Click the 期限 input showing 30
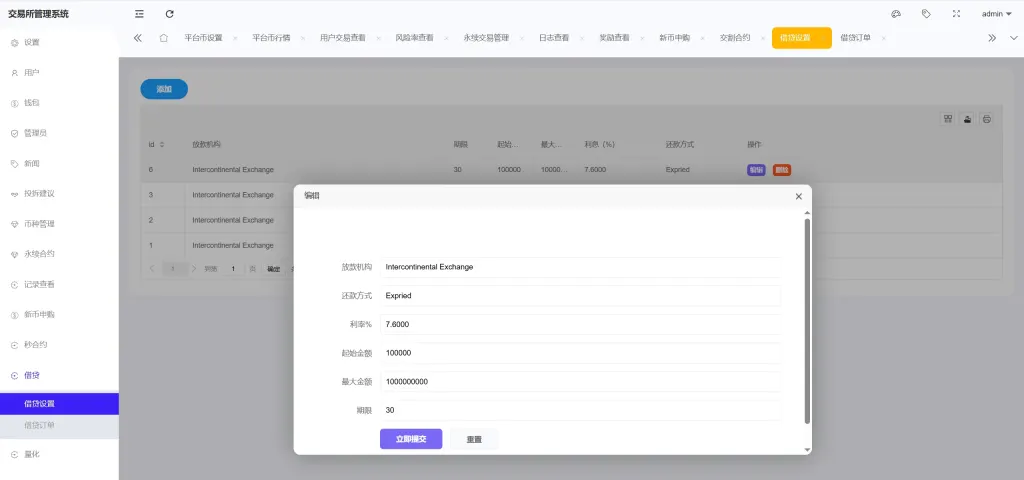This screenshot has width=1024, height=480. coord(581,411)
